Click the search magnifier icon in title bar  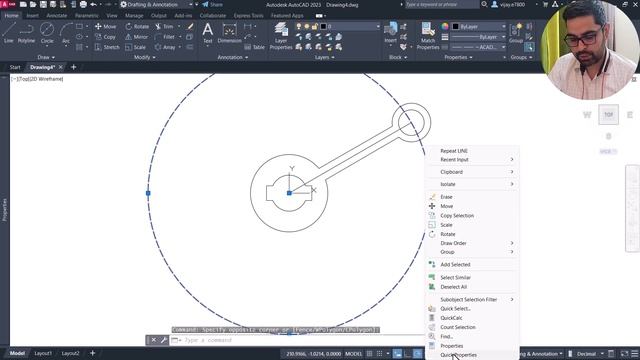pyautogui.click(x=484, y=4)
